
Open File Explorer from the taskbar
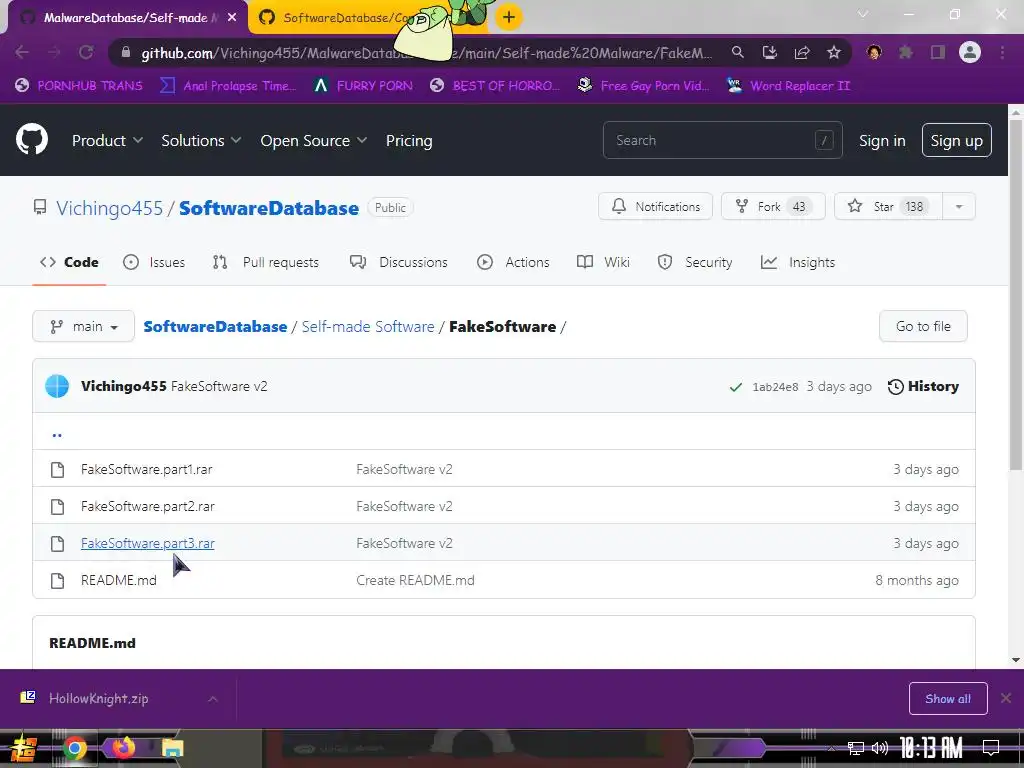pos(173,748)
